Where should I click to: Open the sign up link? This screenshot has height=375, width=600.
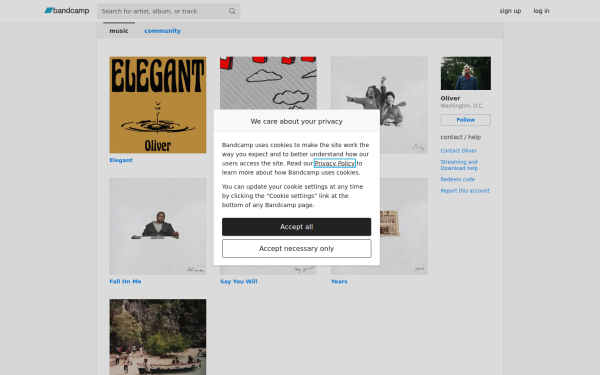(510, 11)
